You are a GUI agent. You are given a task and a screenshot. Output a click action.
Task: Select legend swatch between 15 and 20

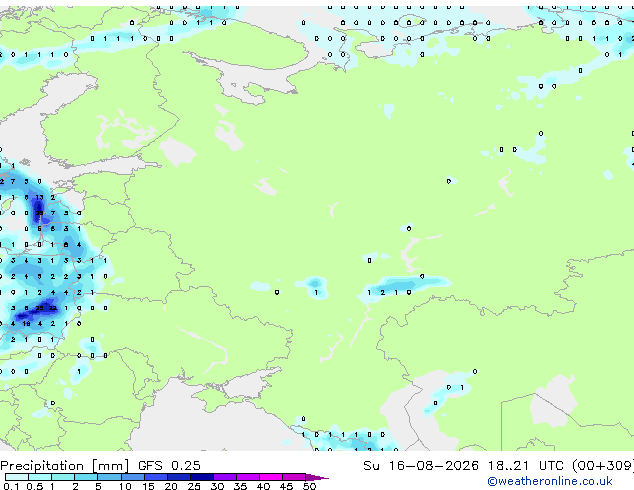point(156,477)
